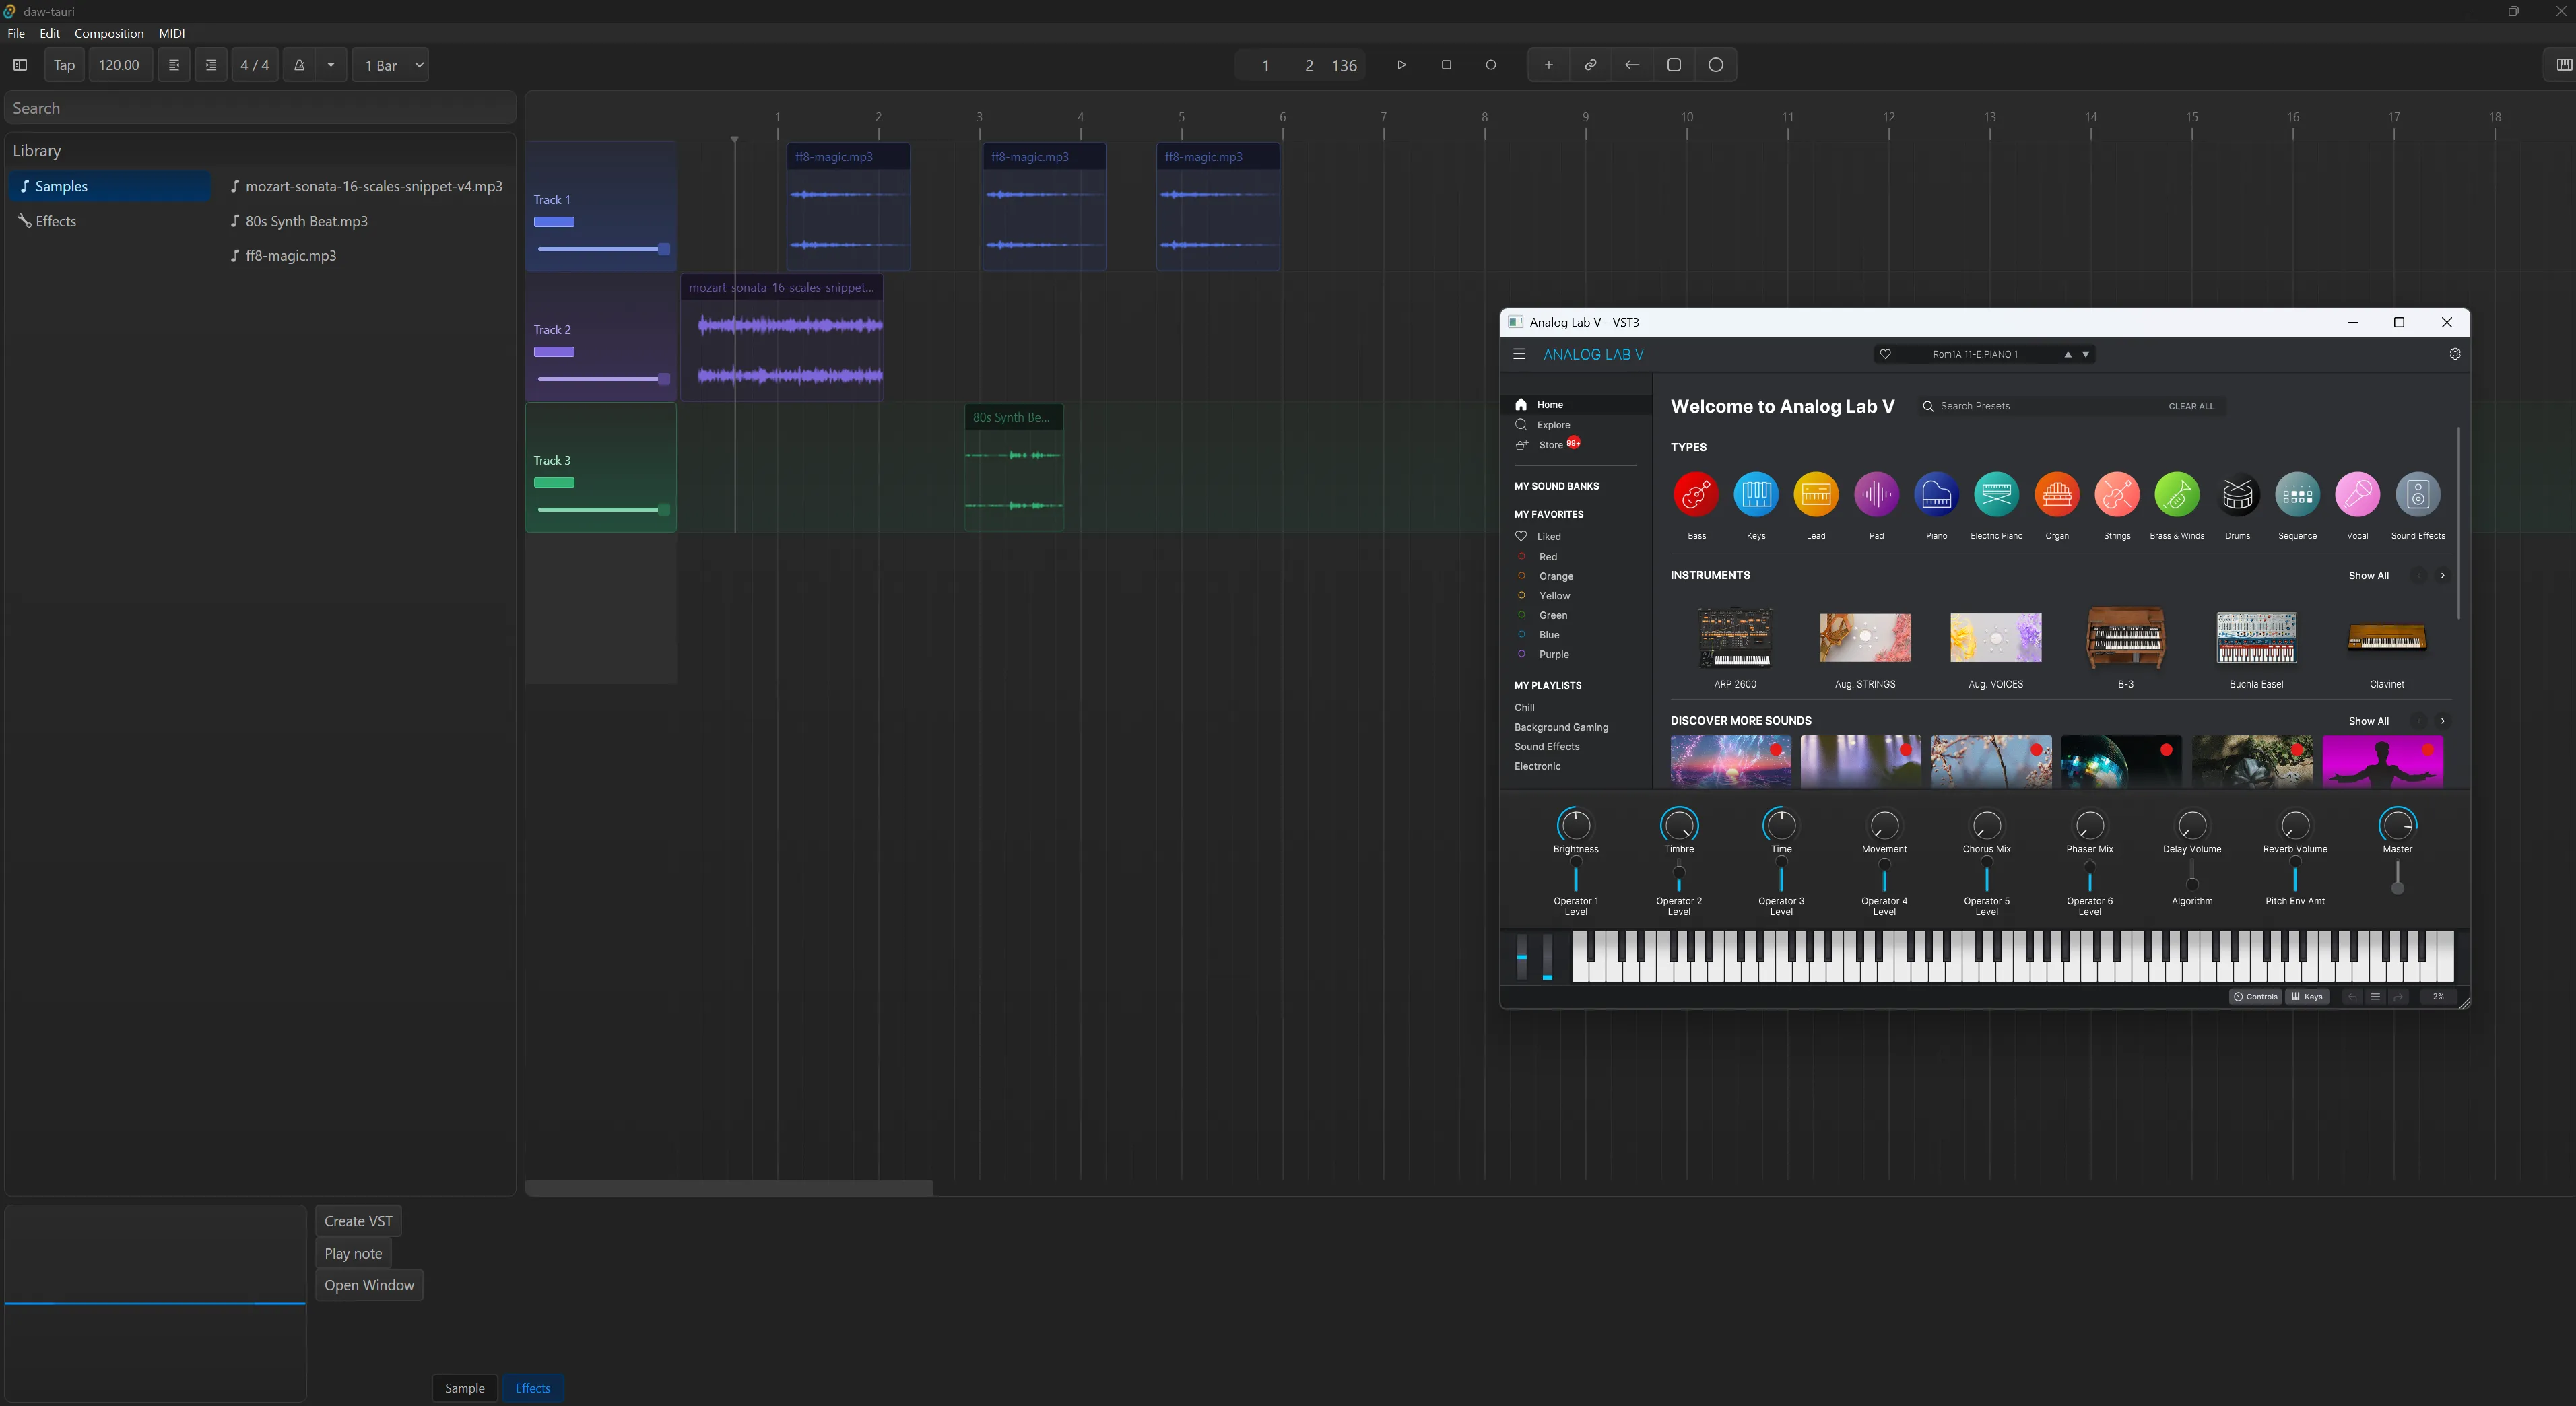Start recording with the circle record button
The image size is (2576, 1406).
(x=1491, y=65)
